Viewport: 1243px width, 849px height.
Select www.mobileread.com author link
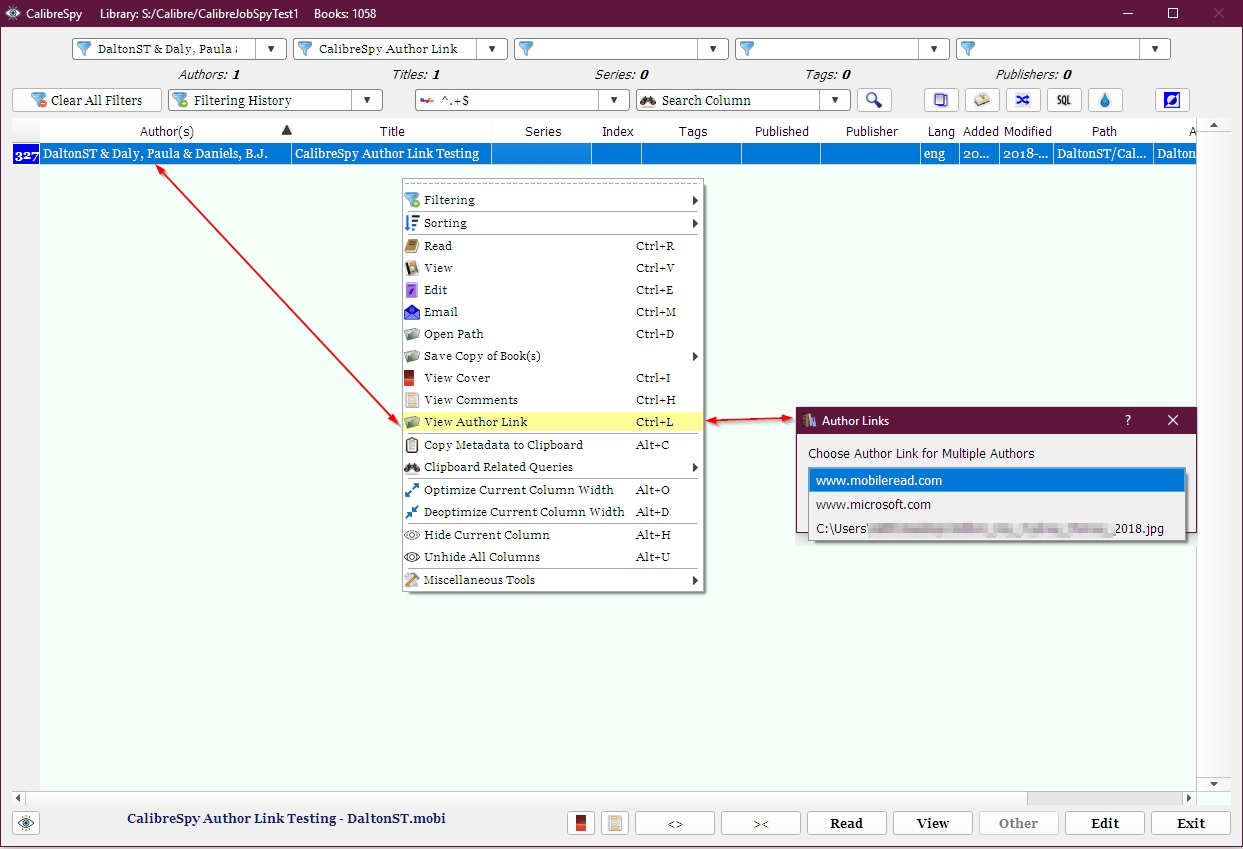996,481
